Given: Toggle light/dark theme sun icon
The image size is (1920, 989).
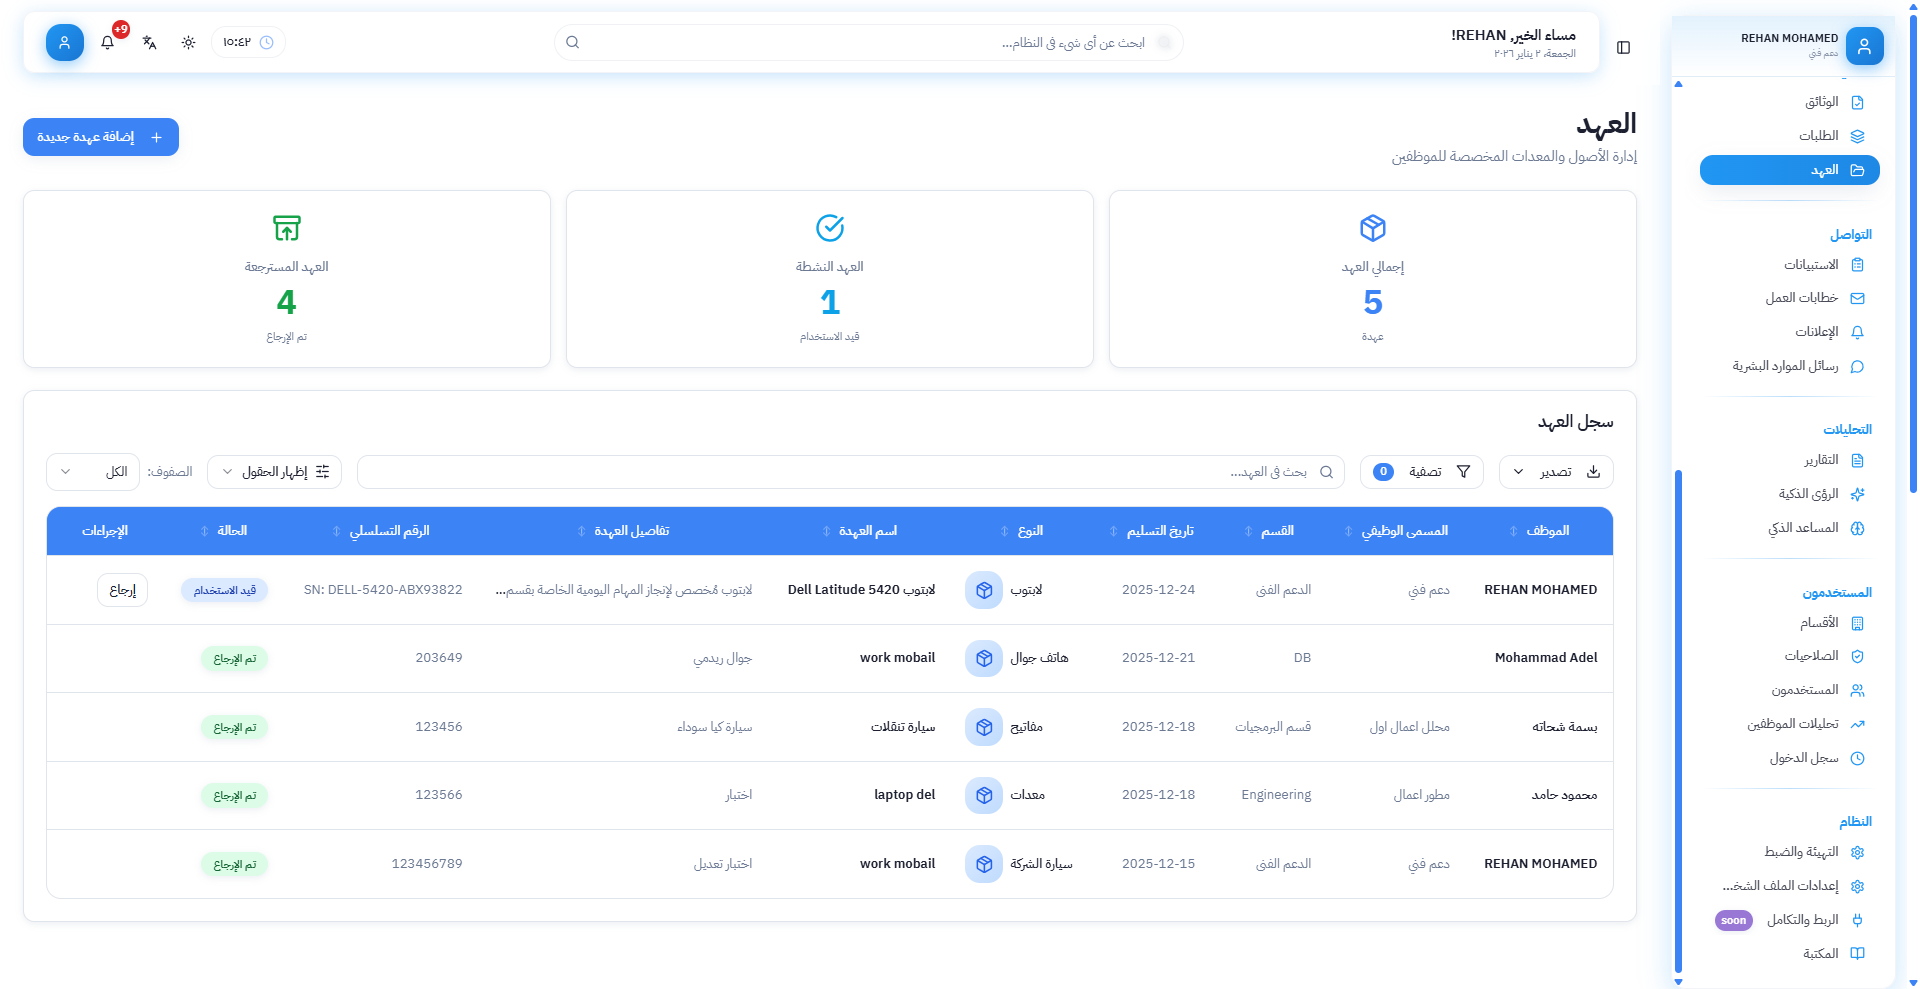Looking at the screenshot, I should point(188,43).
